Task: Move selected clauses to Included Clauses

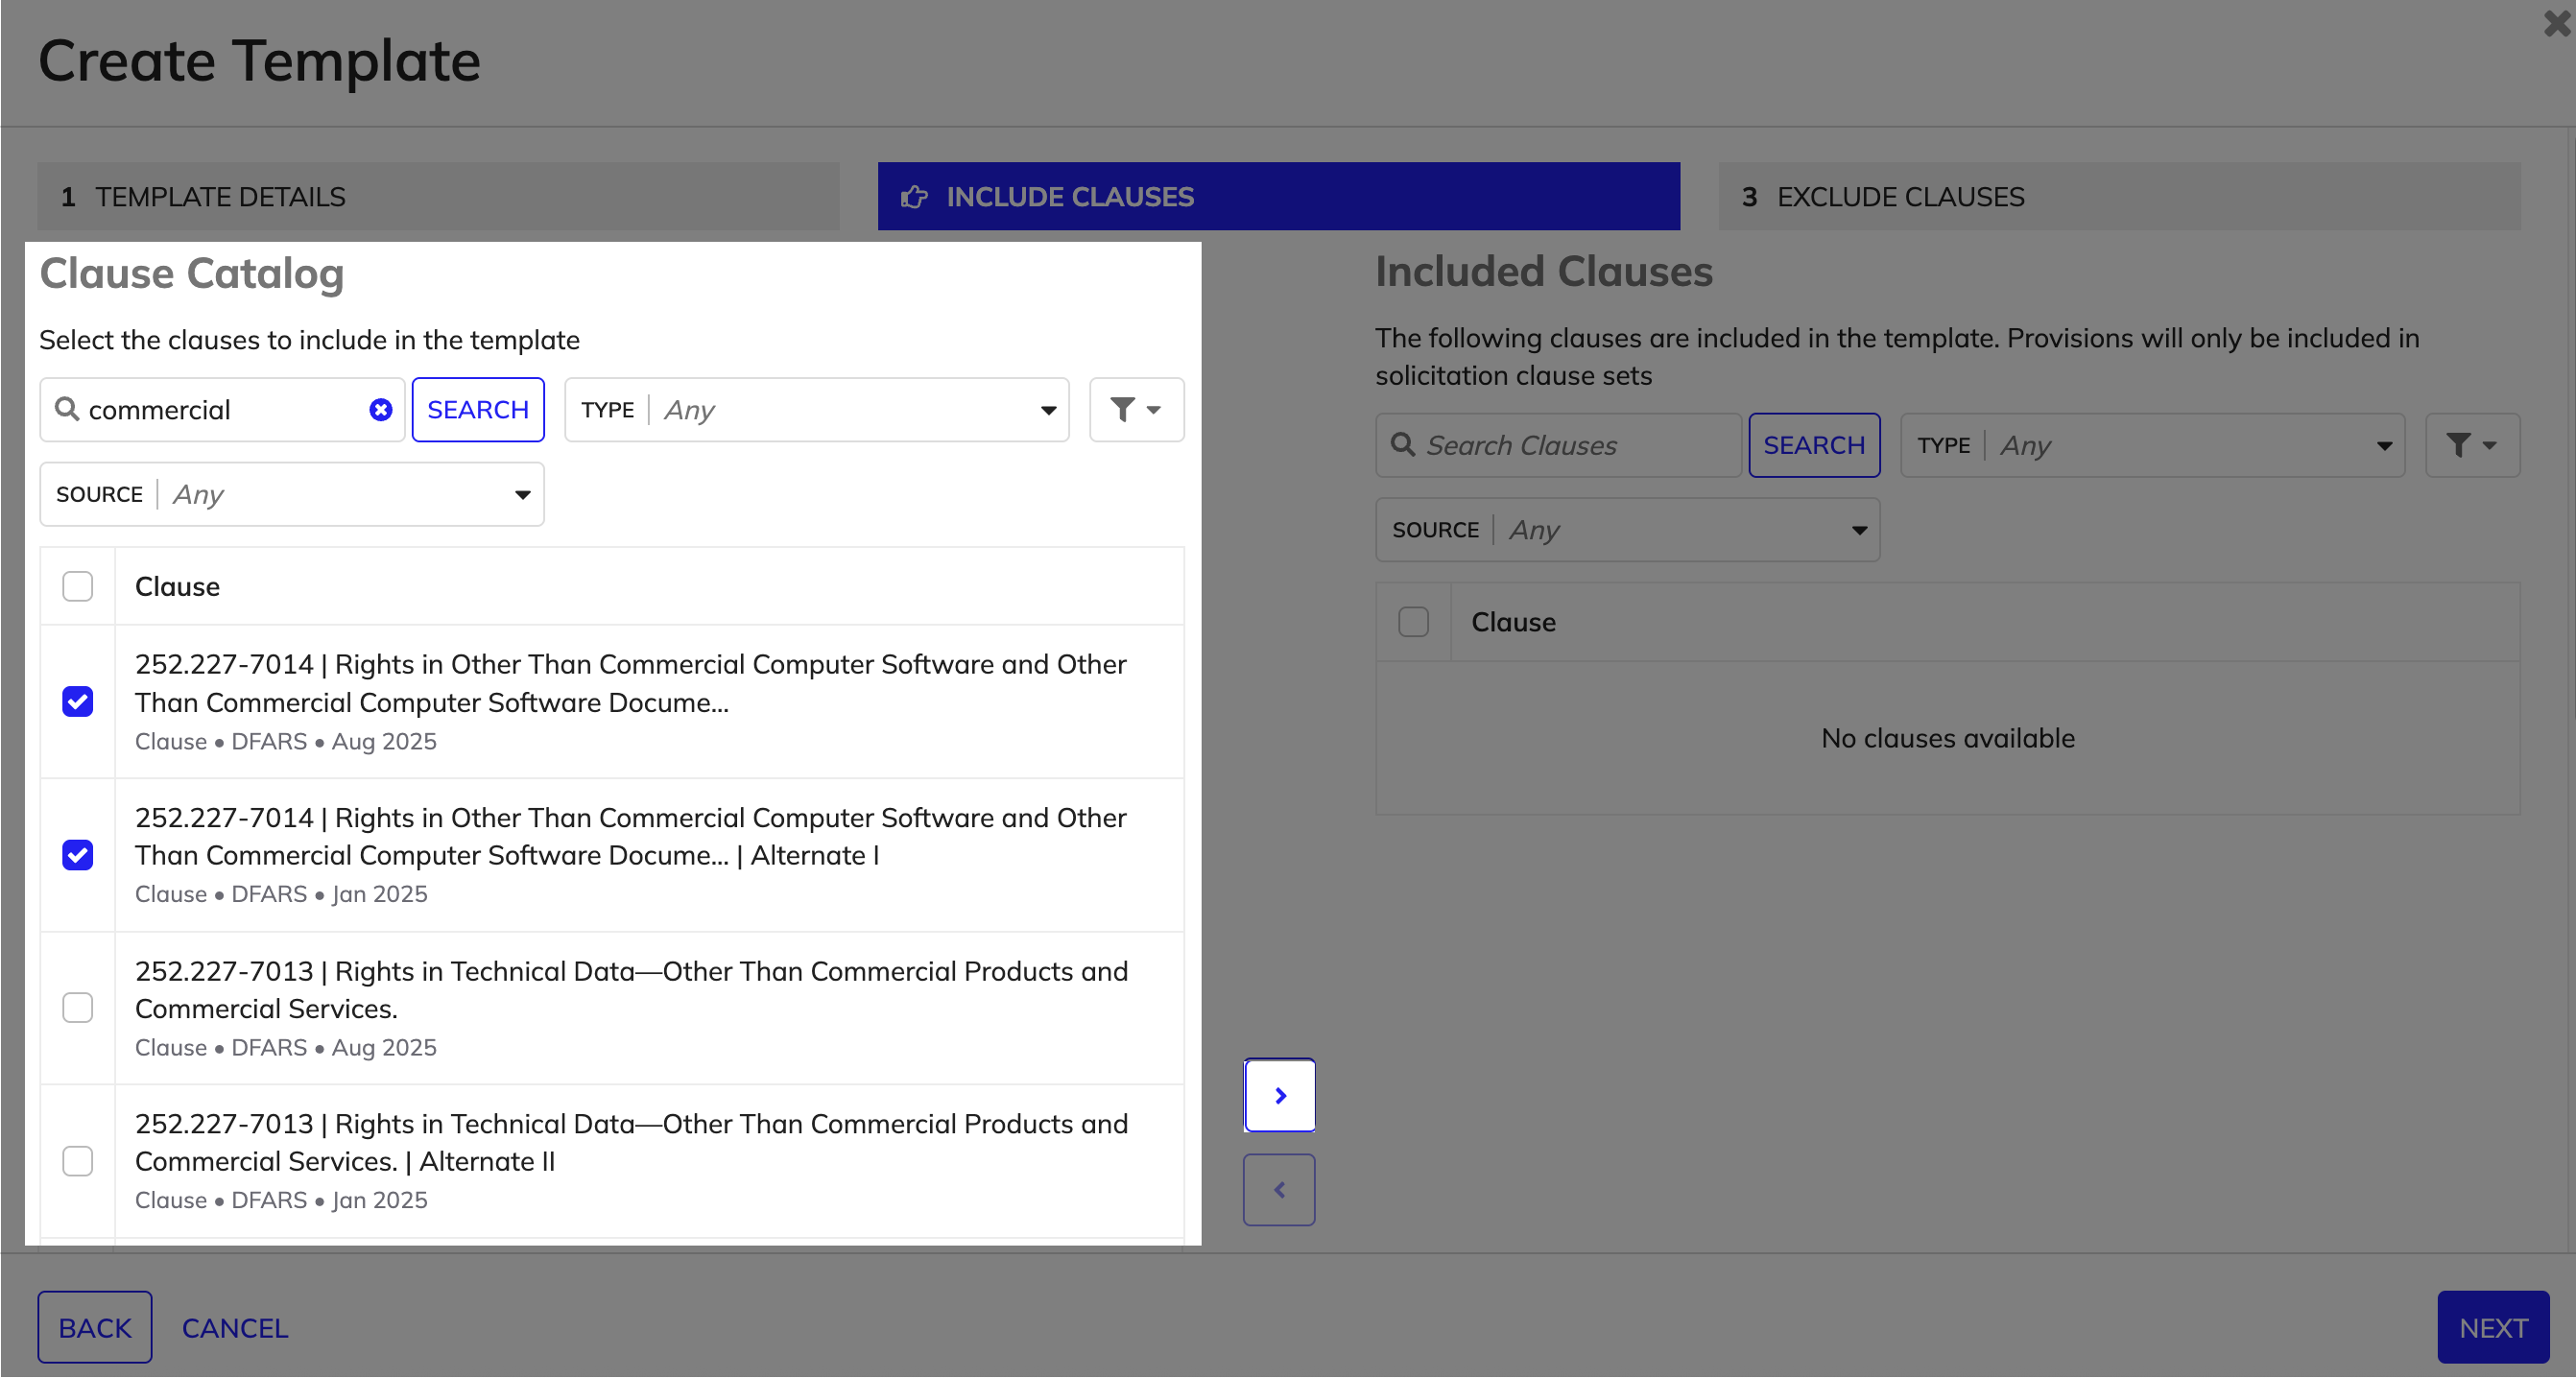Action: (1279, 1096)
